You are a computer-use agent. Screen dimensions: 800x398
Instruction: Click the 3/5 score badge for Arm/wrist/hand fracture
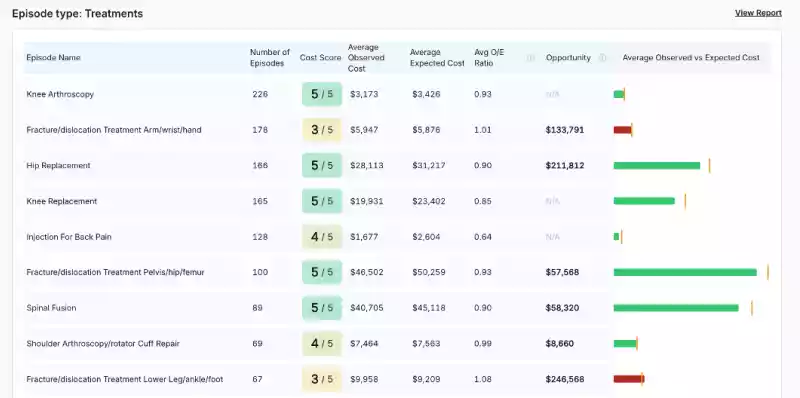[x=322, y=130]
